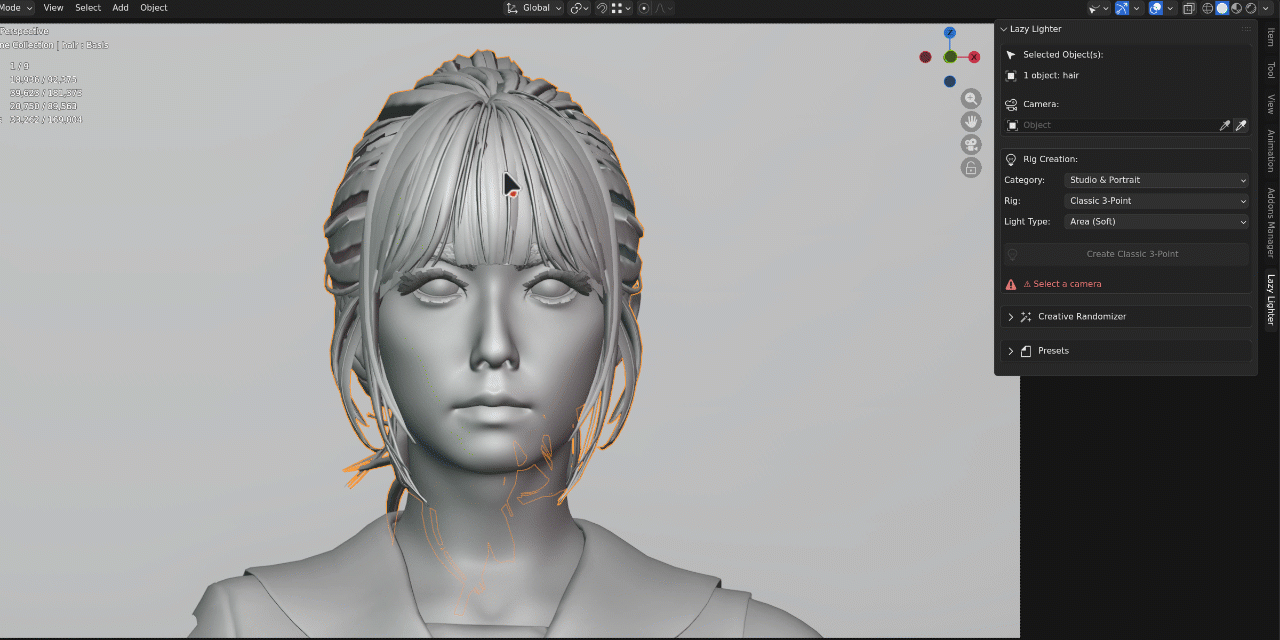Select solid viewport shading mode
The image size is (1280, 640).
click(x=1222, y=8)
